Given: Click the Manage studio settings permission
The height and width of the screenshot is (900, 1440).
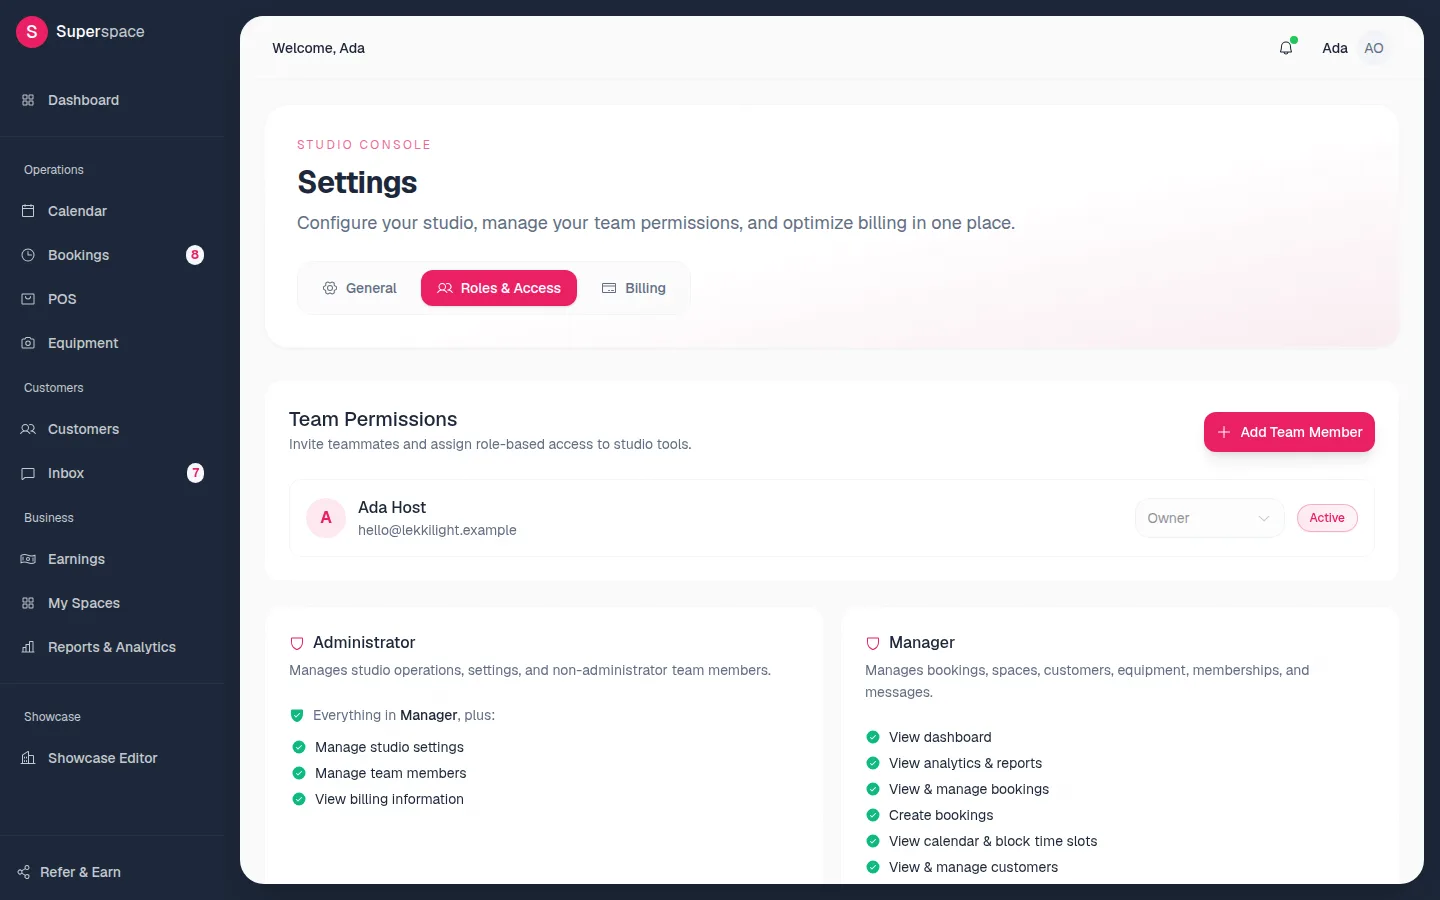Looking at the screenshot, I should (389, 747).
